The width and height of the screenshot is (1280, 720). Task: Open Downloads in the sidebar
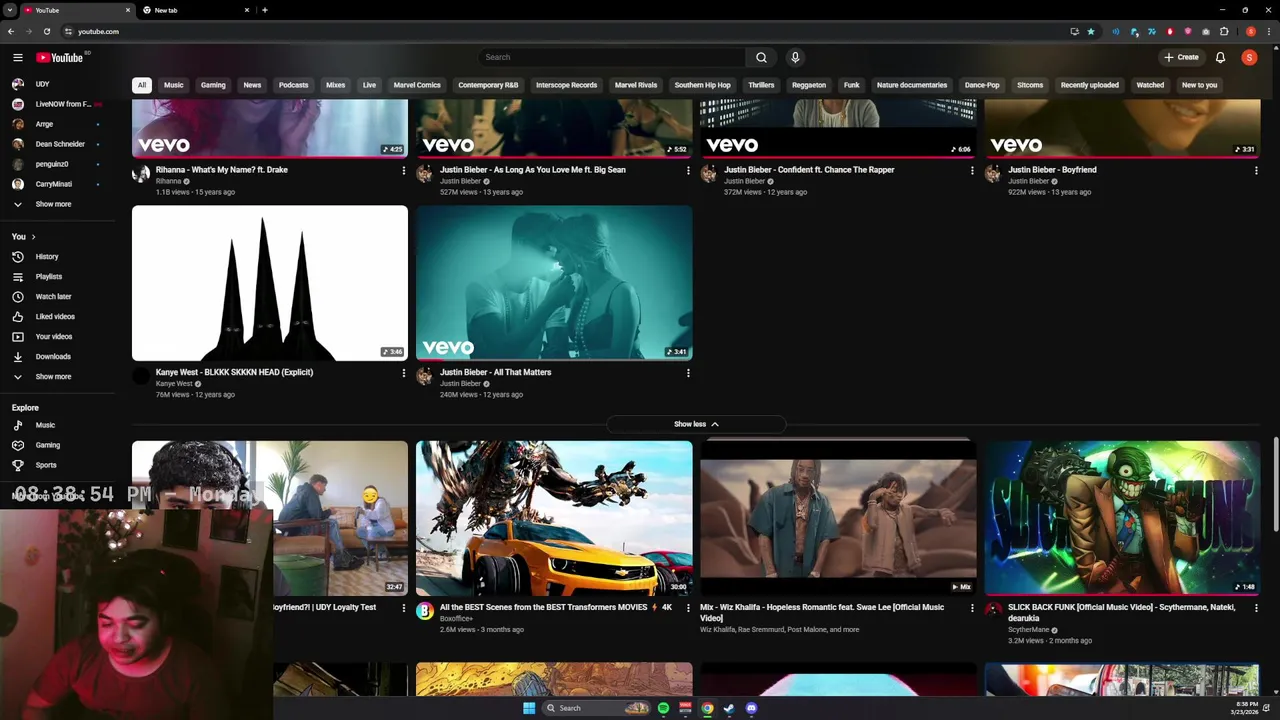point(60,357)
